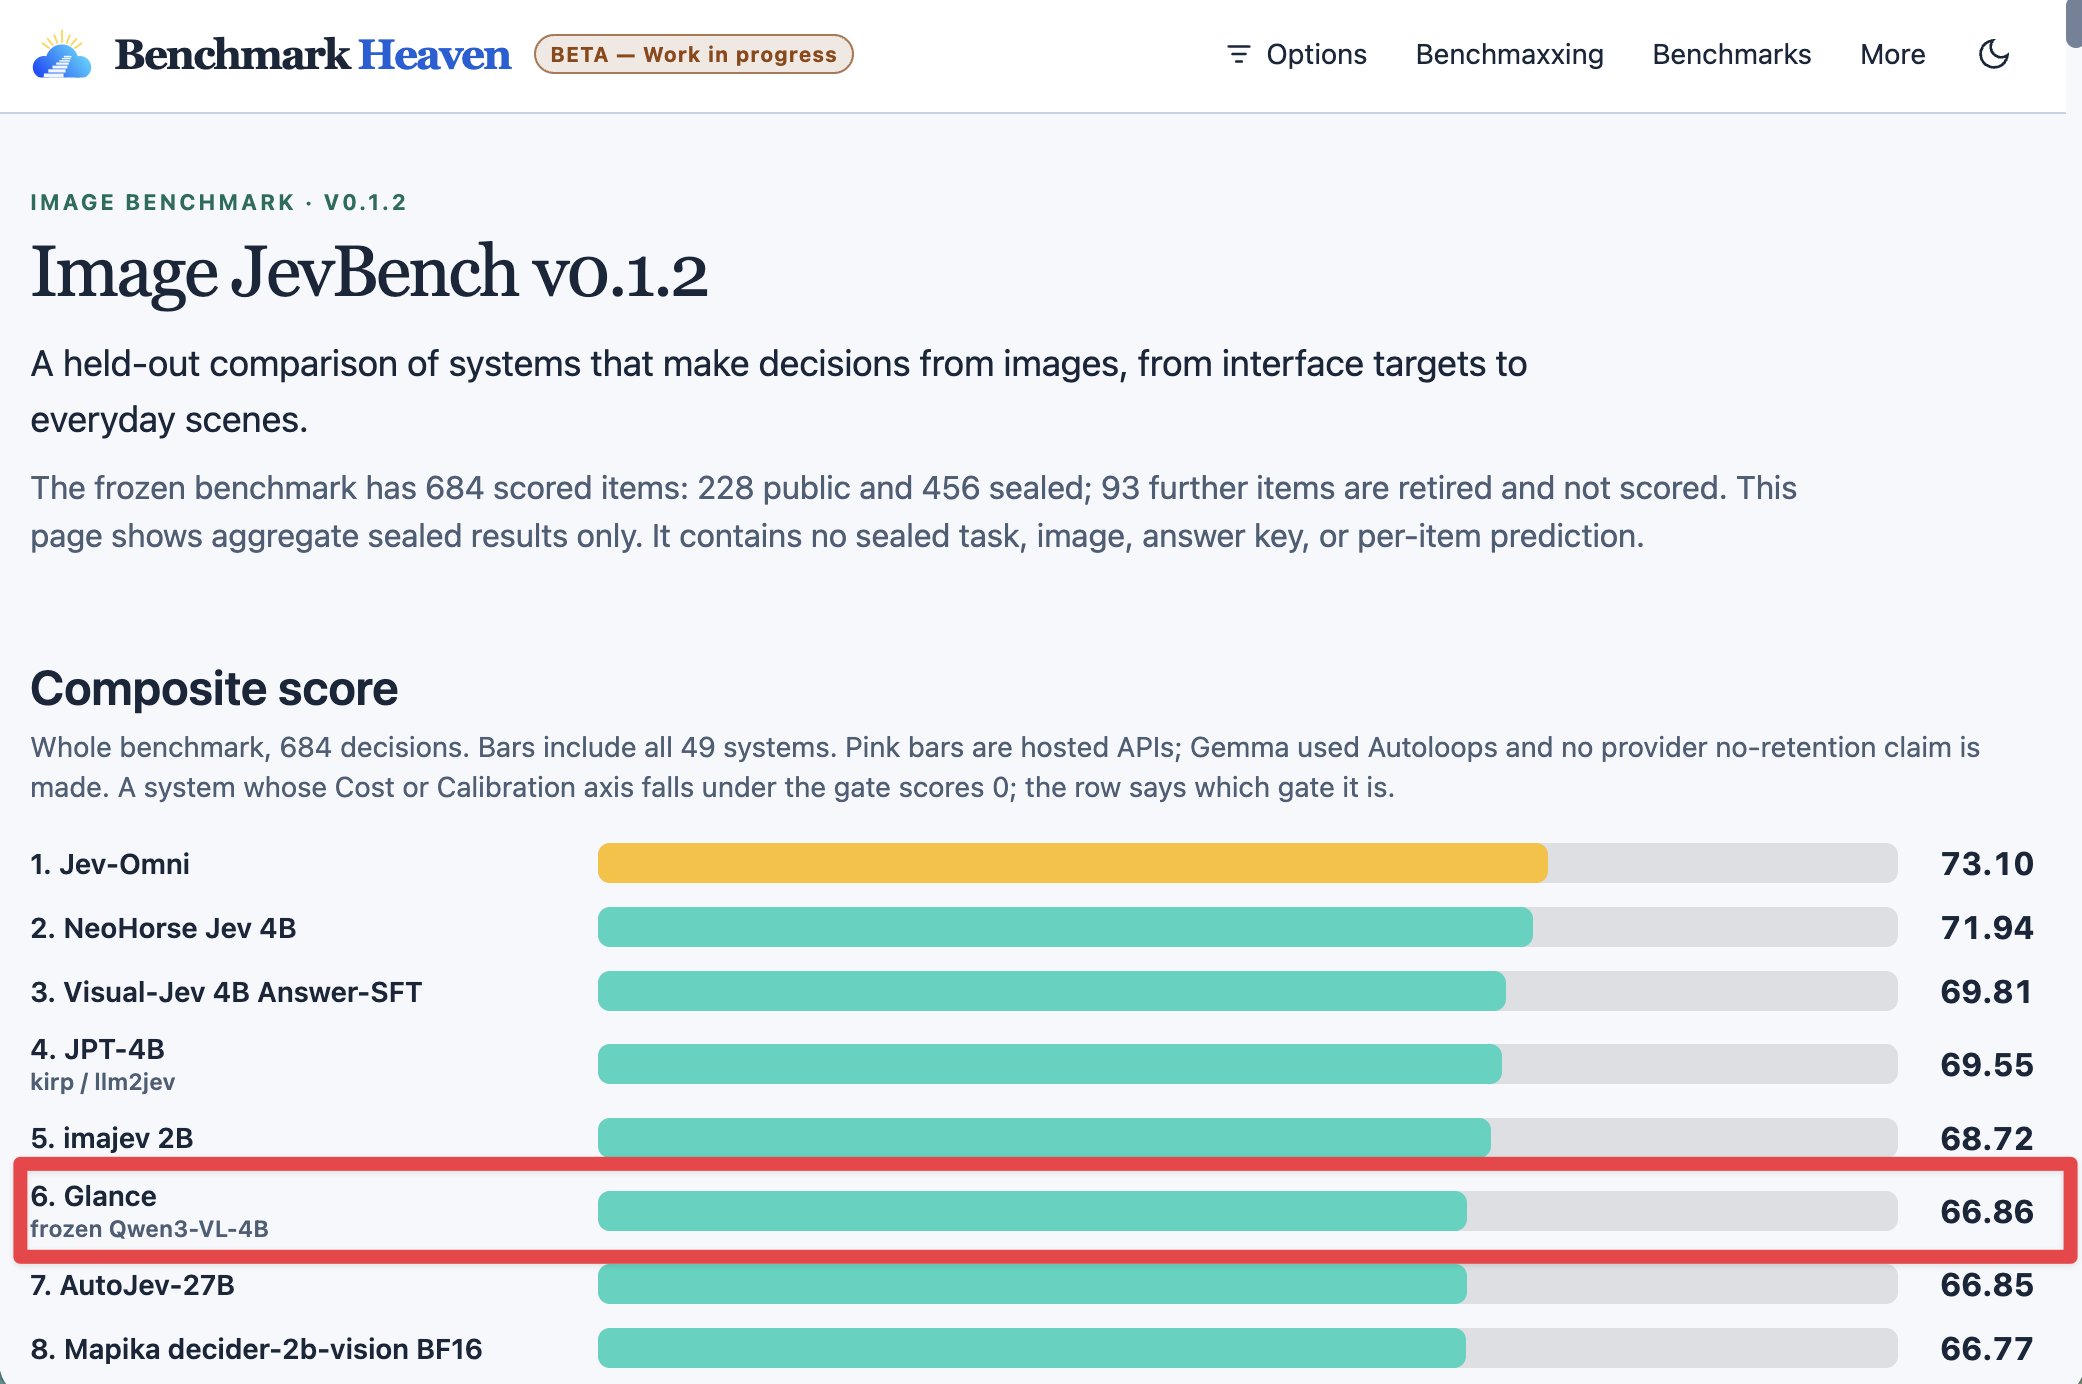
Task: Click the score value 69.81
Action: 1987,992
